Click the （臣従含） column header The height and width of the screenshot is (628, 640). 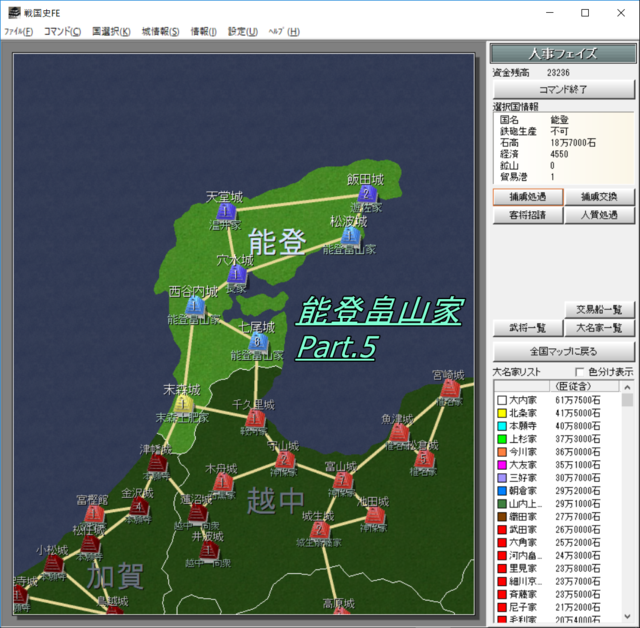(585, 386)
